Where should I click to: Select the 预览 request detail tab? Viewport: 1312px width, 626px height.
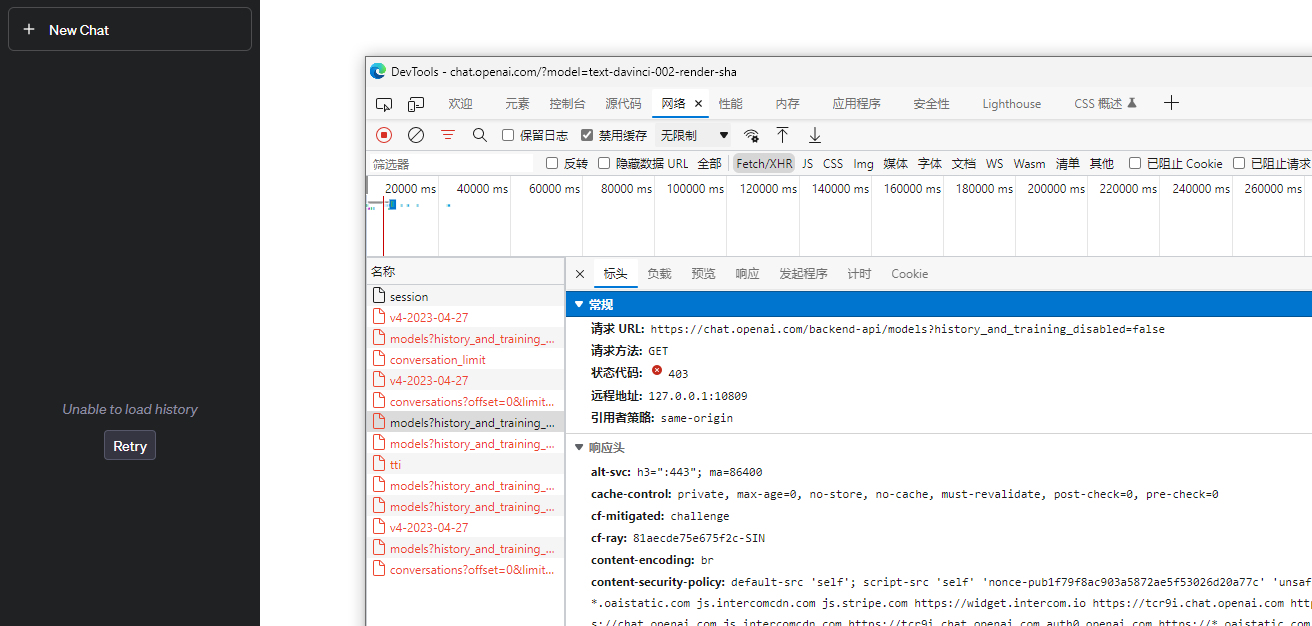pos(703,274)
